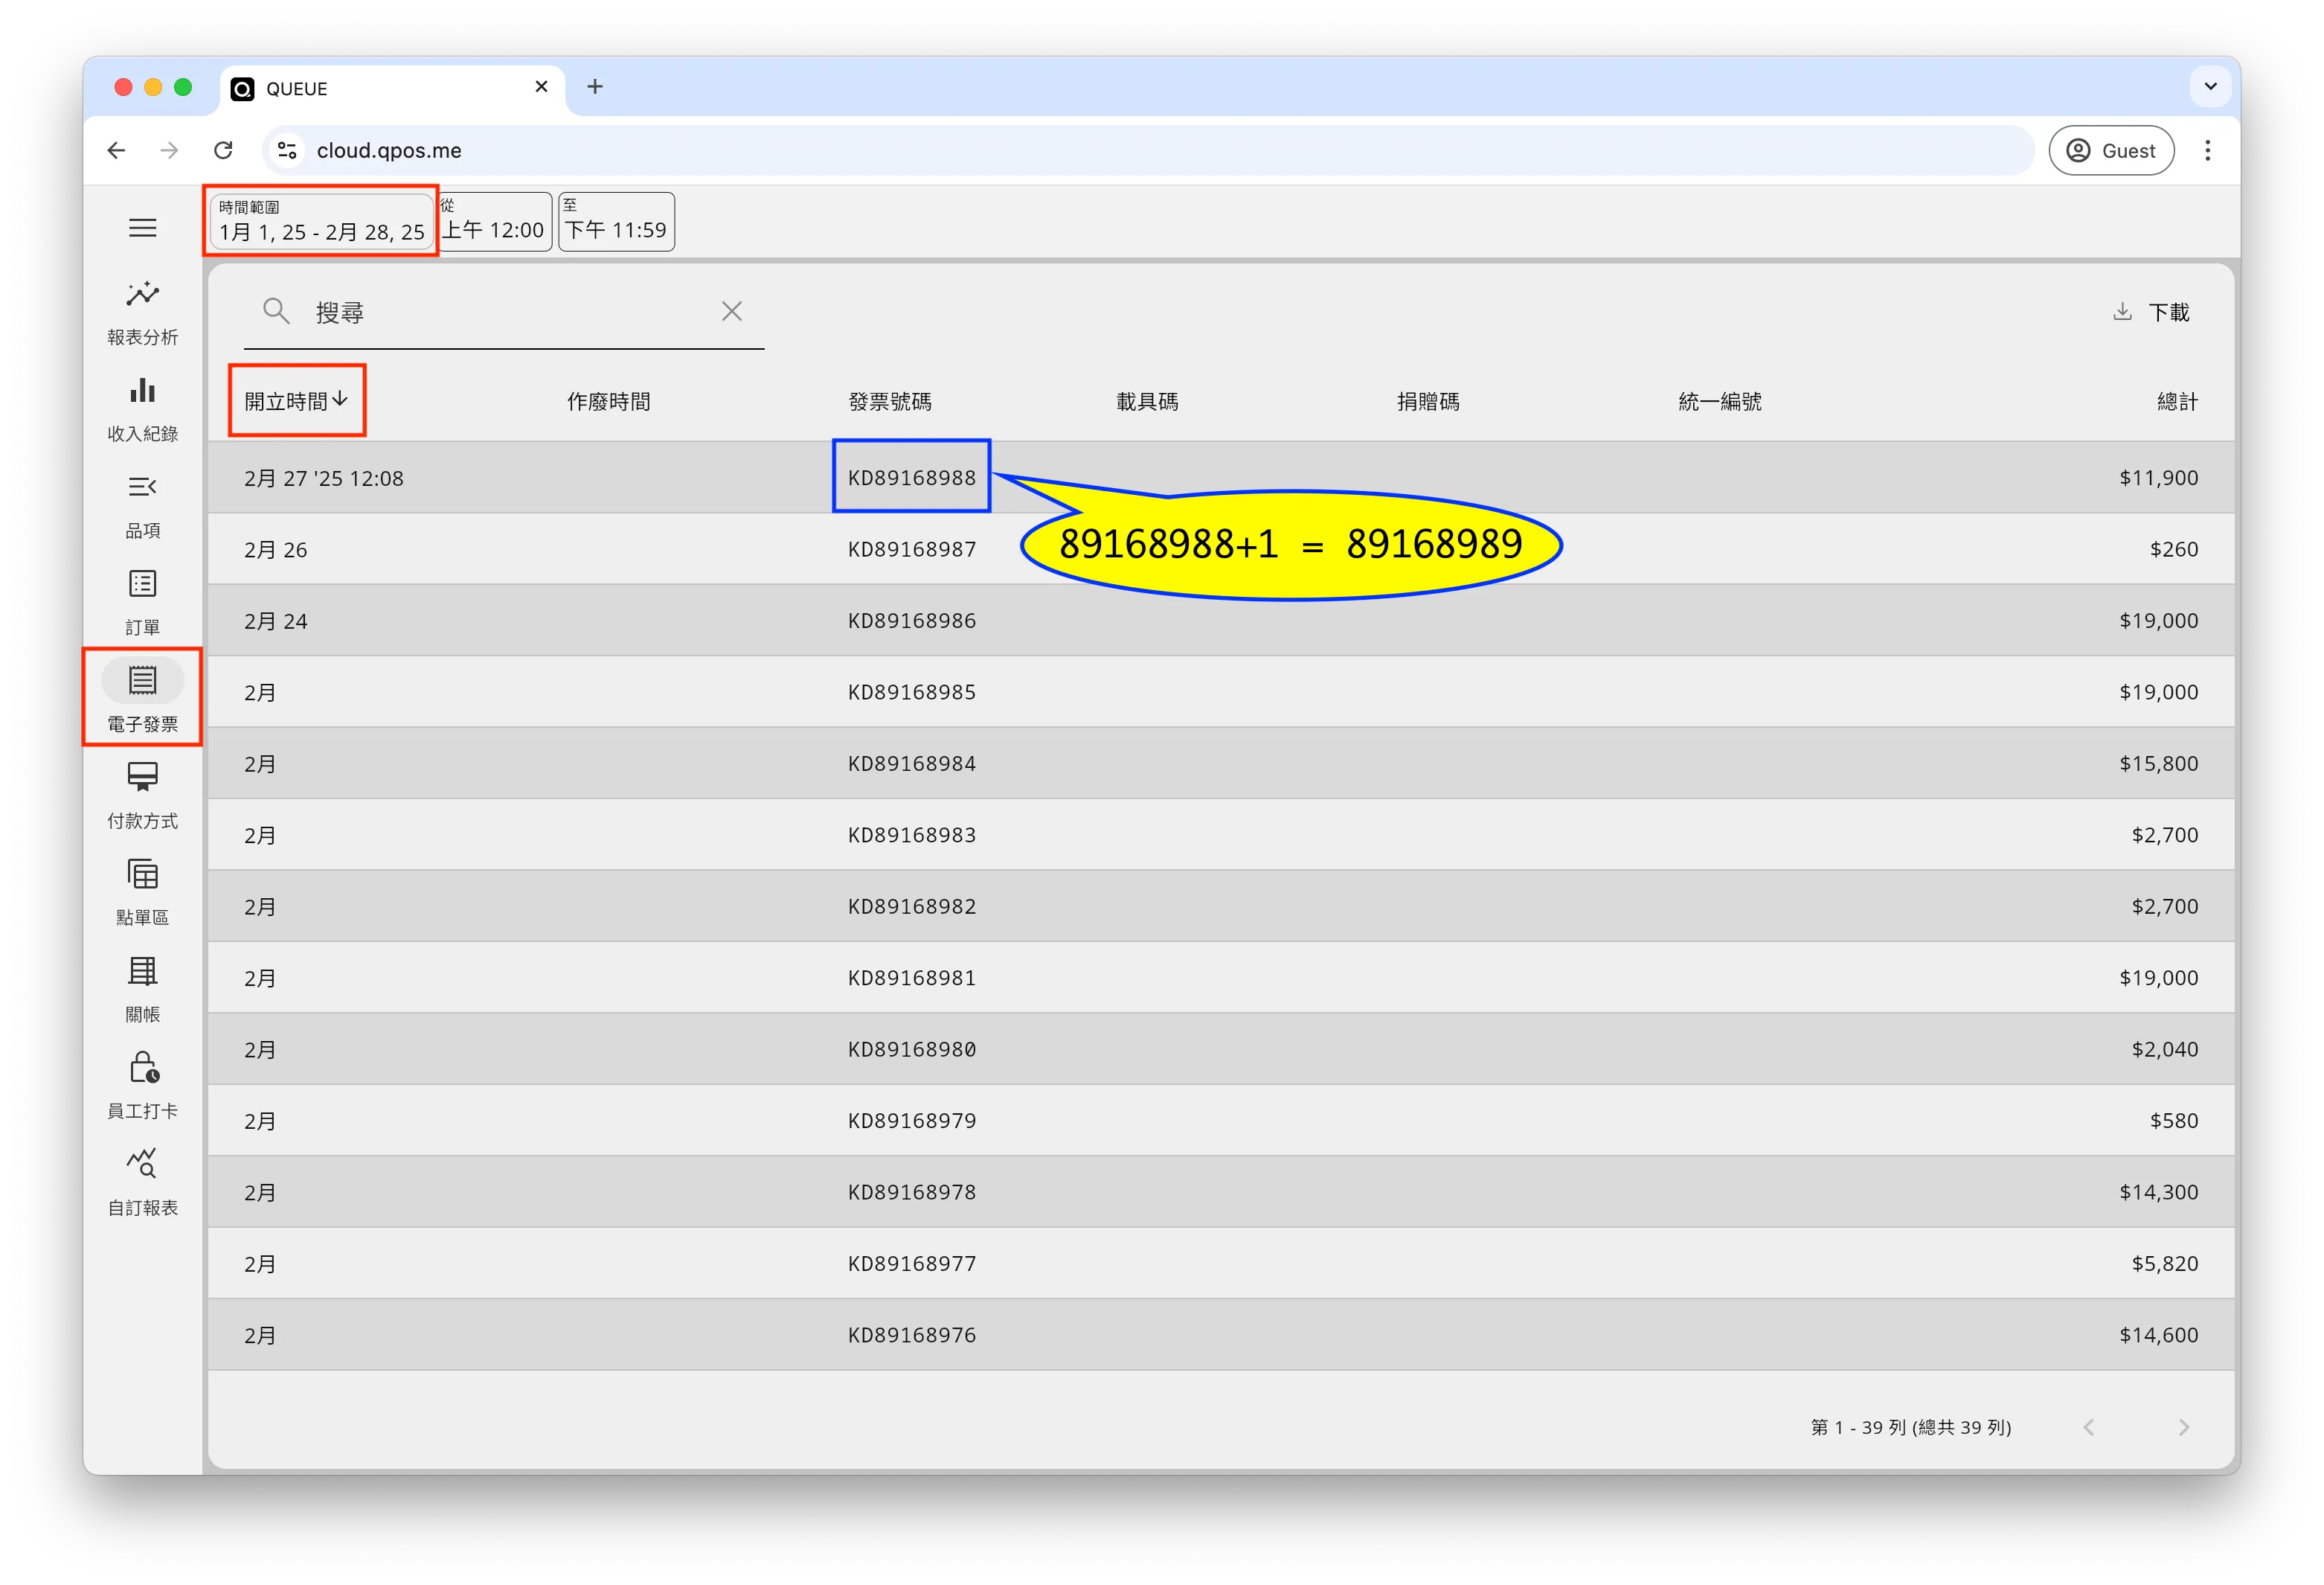This screenshot has height=1585, width=2324.
Task: Select invoice KD89168976
Action: pyautogui.click(x=912, y=1335)
